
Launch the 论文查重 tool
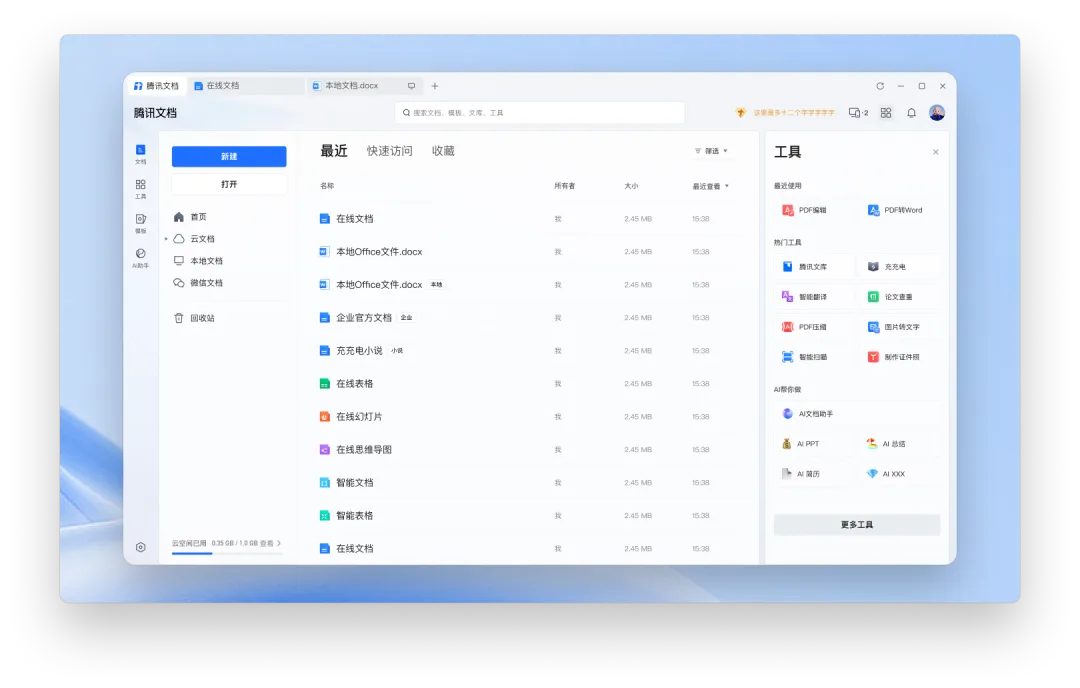click(900, 297)
